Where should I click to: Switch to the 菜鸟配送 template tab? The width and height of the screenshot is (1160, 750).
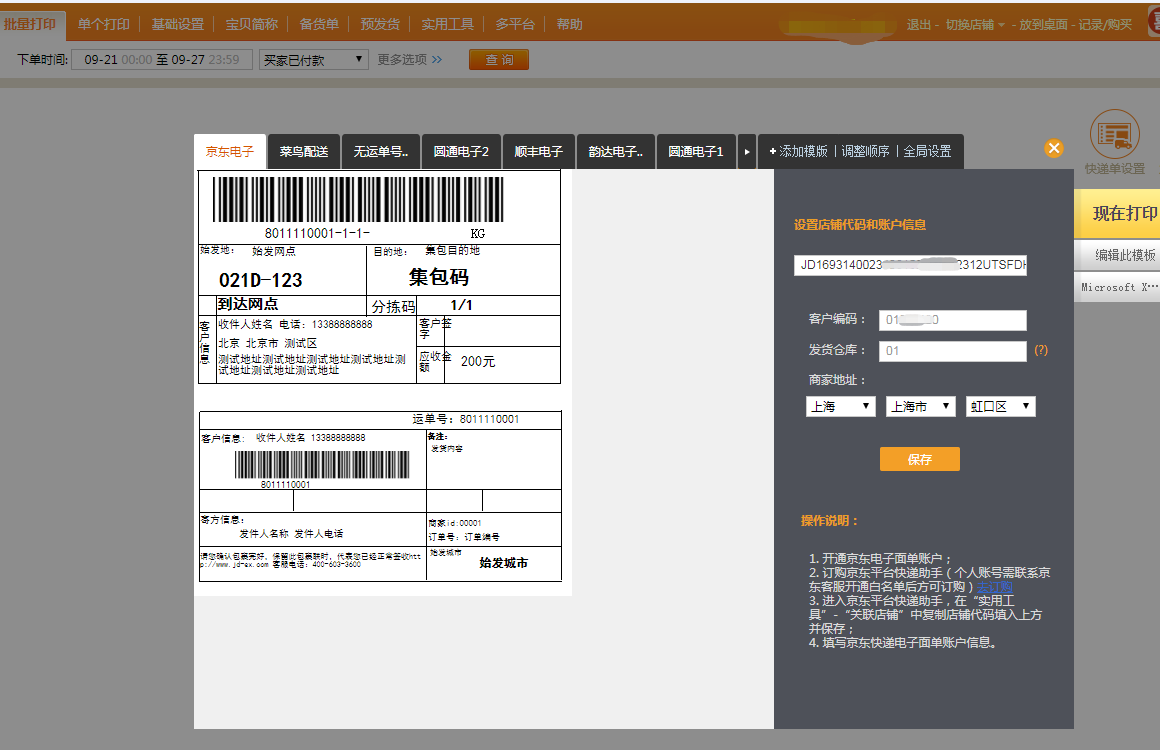click(304, 152)
